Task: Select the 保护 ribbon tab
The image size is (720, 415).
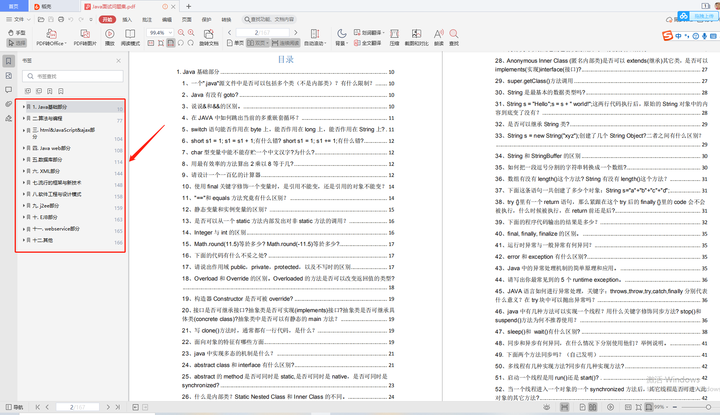Action: tap(207, 19)
